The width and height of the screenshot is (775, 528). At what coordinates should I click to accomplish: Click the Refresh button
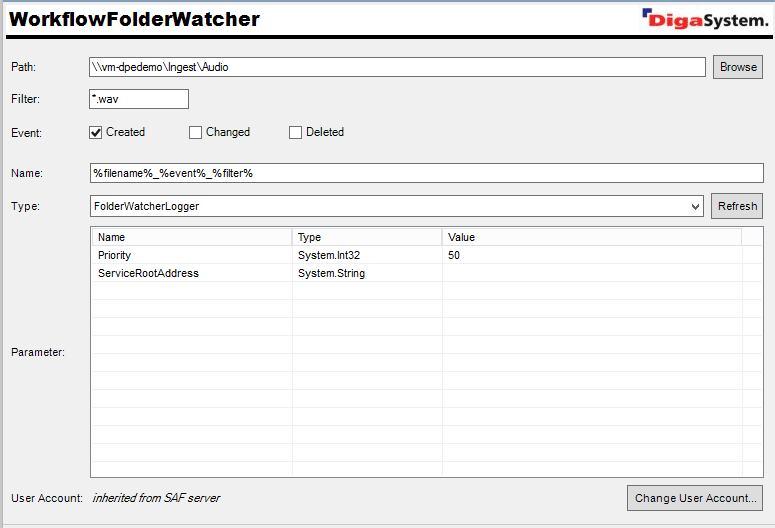(x=737, y=206)
